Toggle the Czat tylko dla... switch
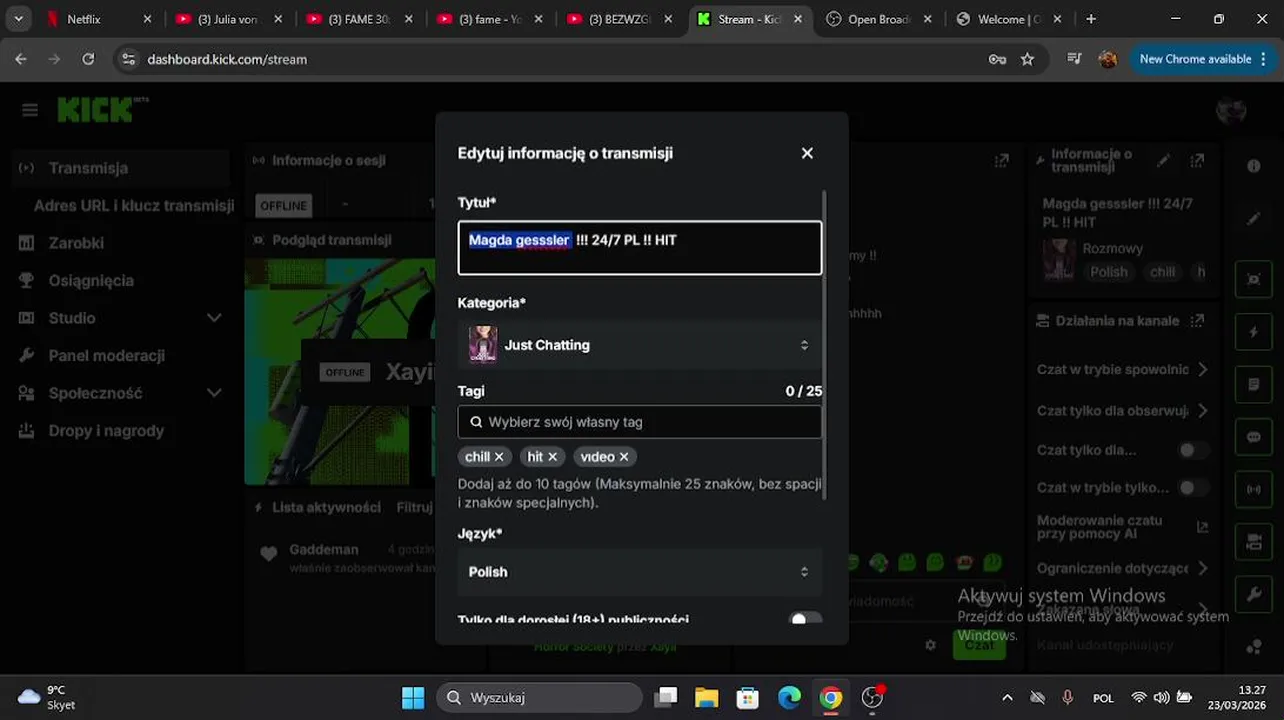This screenshot has width=1284, height=720. [1192, 450]
